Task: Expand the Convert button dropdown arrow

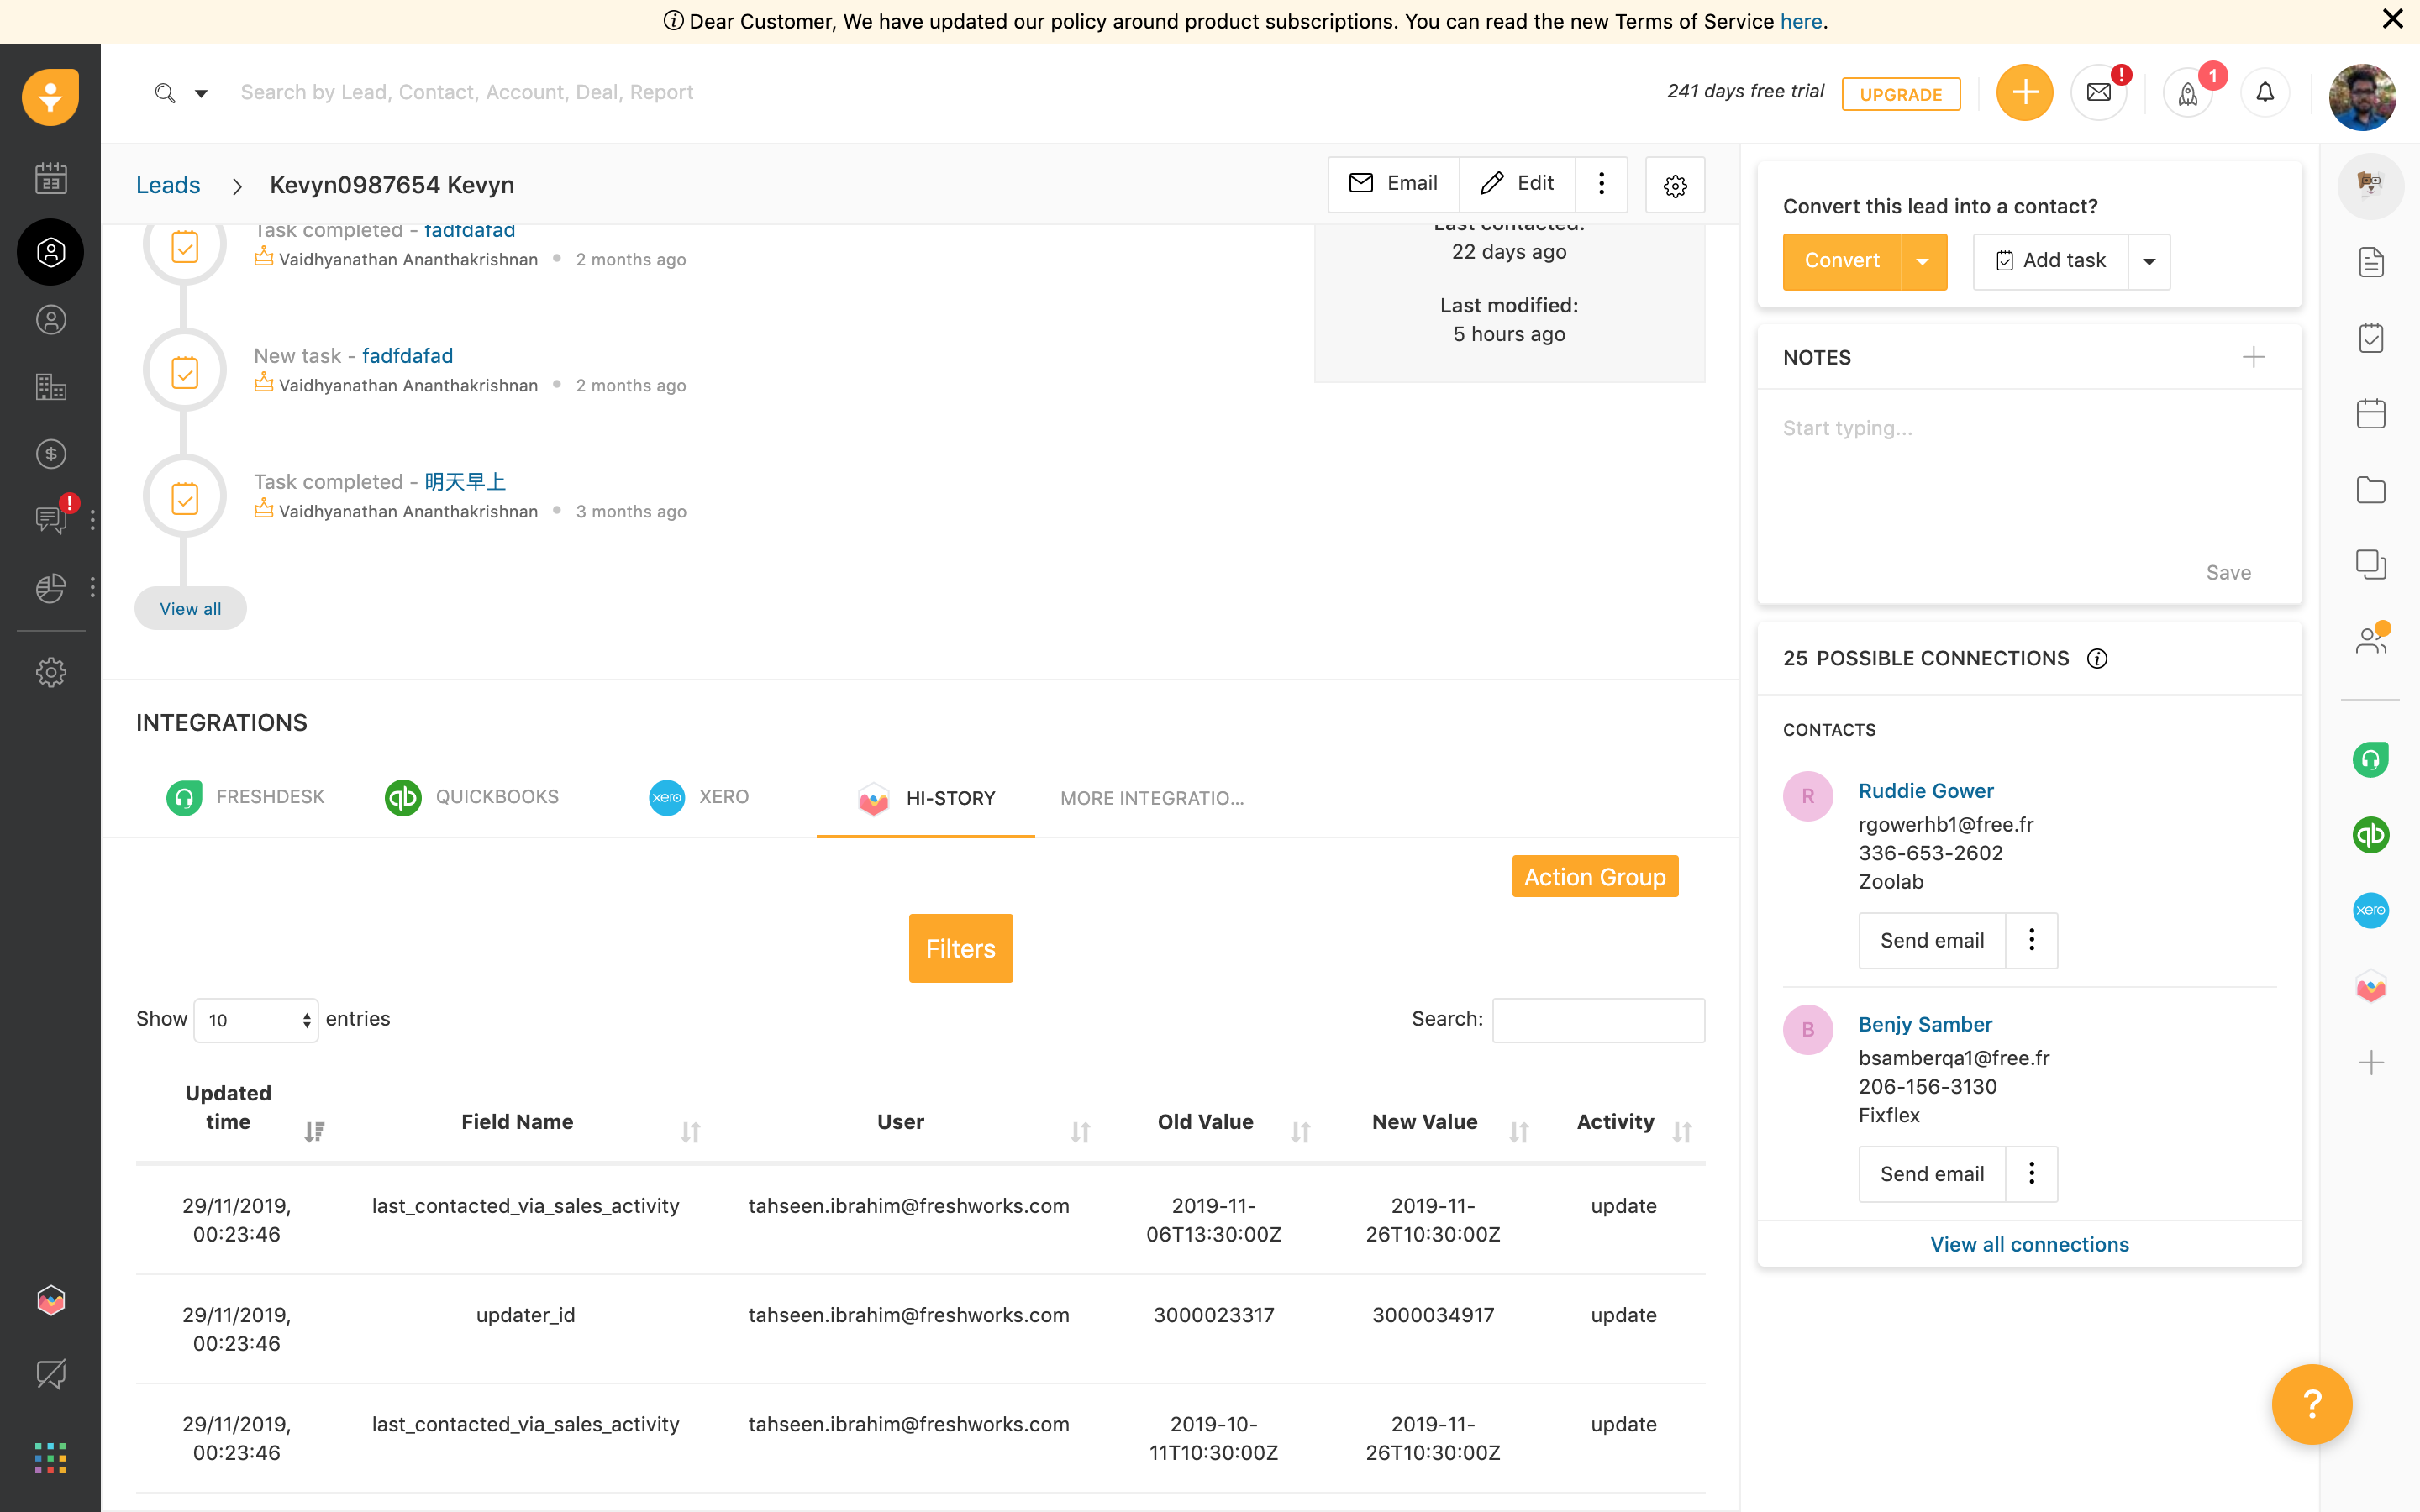Action: click(x=1923, y=261)
